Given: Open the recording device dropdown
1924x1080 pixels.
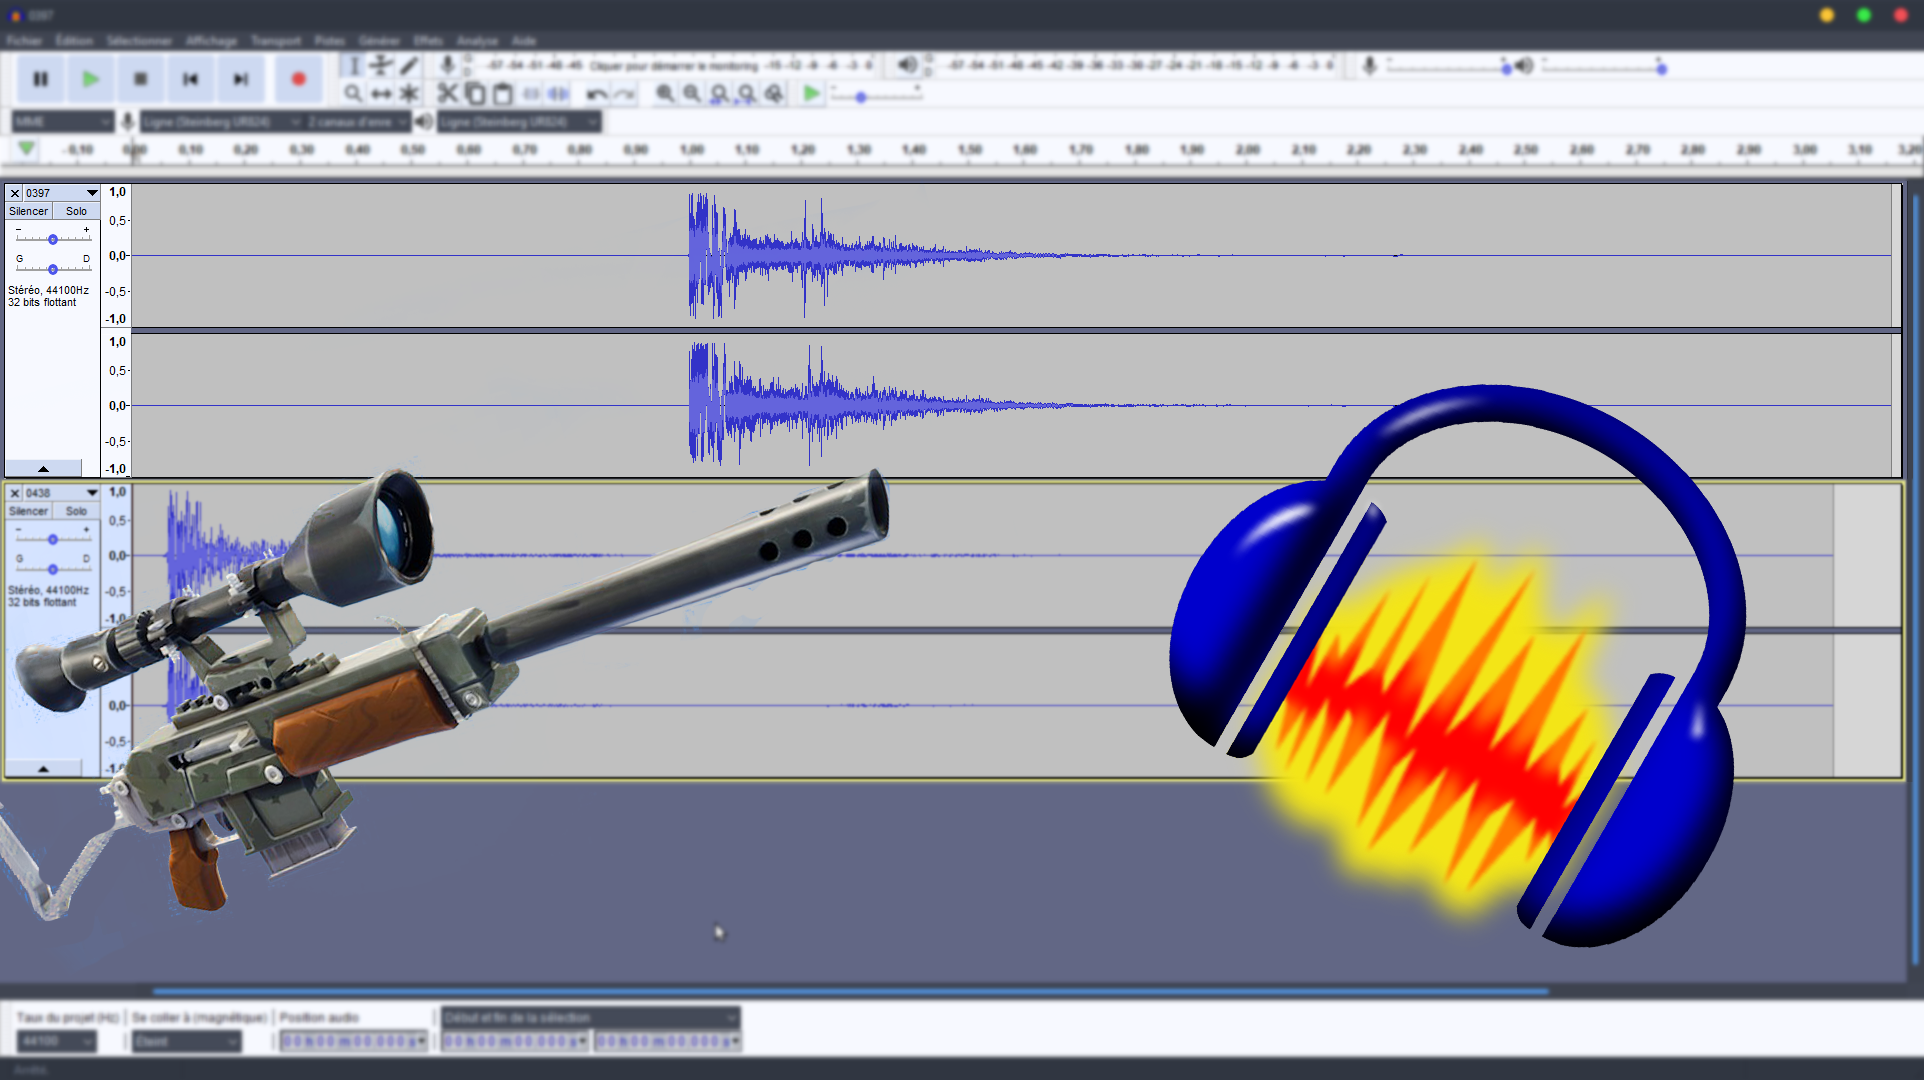Looking at the screenshot, I should pyautogui.click(x=221, y=121).
